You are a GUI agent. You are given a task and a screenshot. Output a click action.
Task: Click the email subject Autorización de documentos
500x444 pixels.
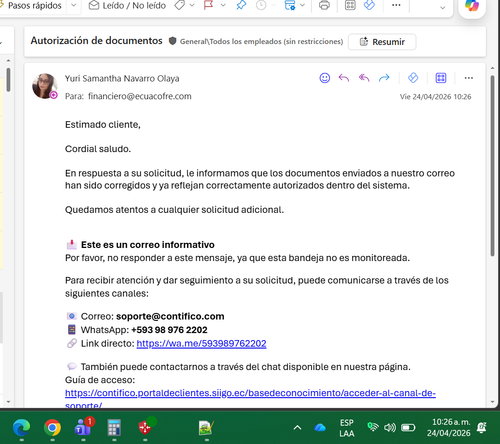(96, 41)
